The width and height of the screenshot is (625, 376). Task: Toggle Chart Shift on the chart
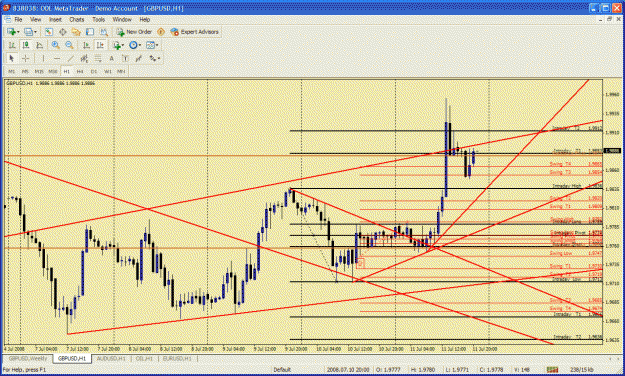coord(100,45)
